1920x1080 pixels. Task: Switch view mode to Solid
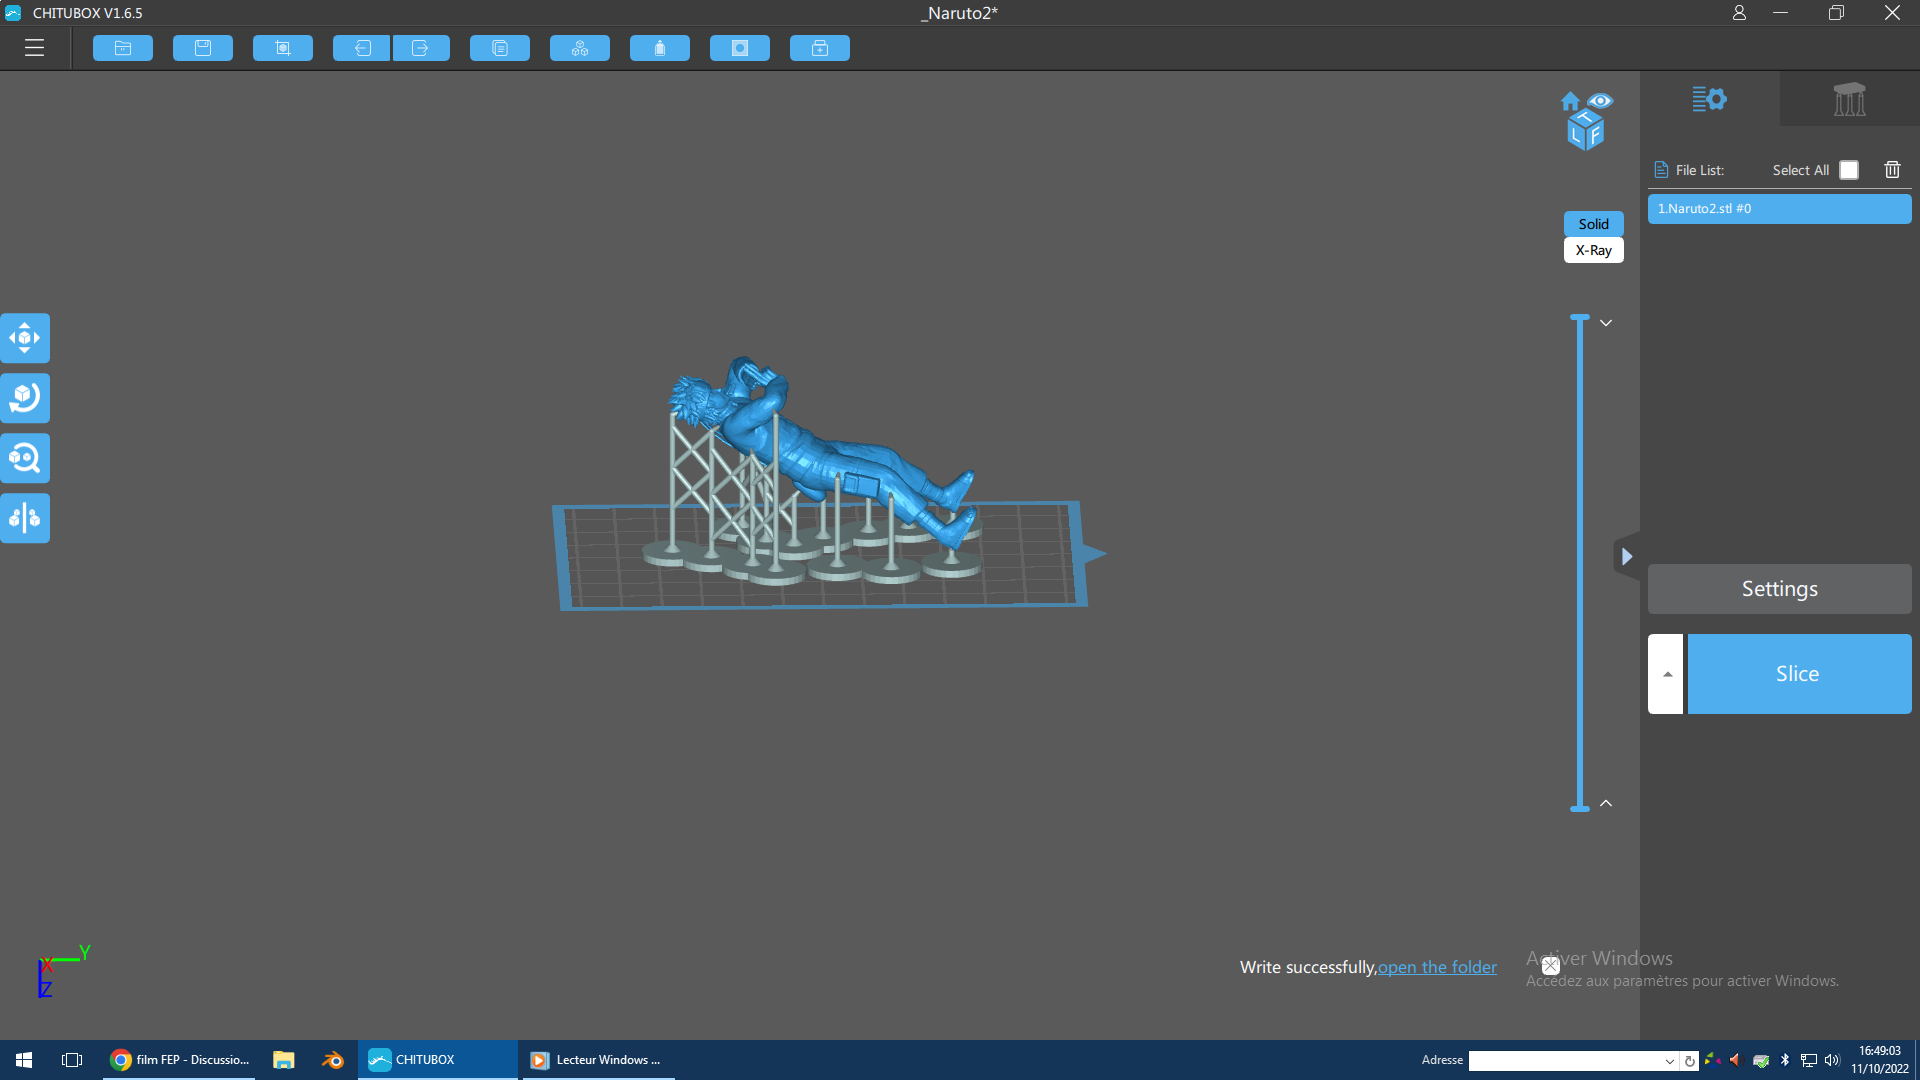point(1593,224)
